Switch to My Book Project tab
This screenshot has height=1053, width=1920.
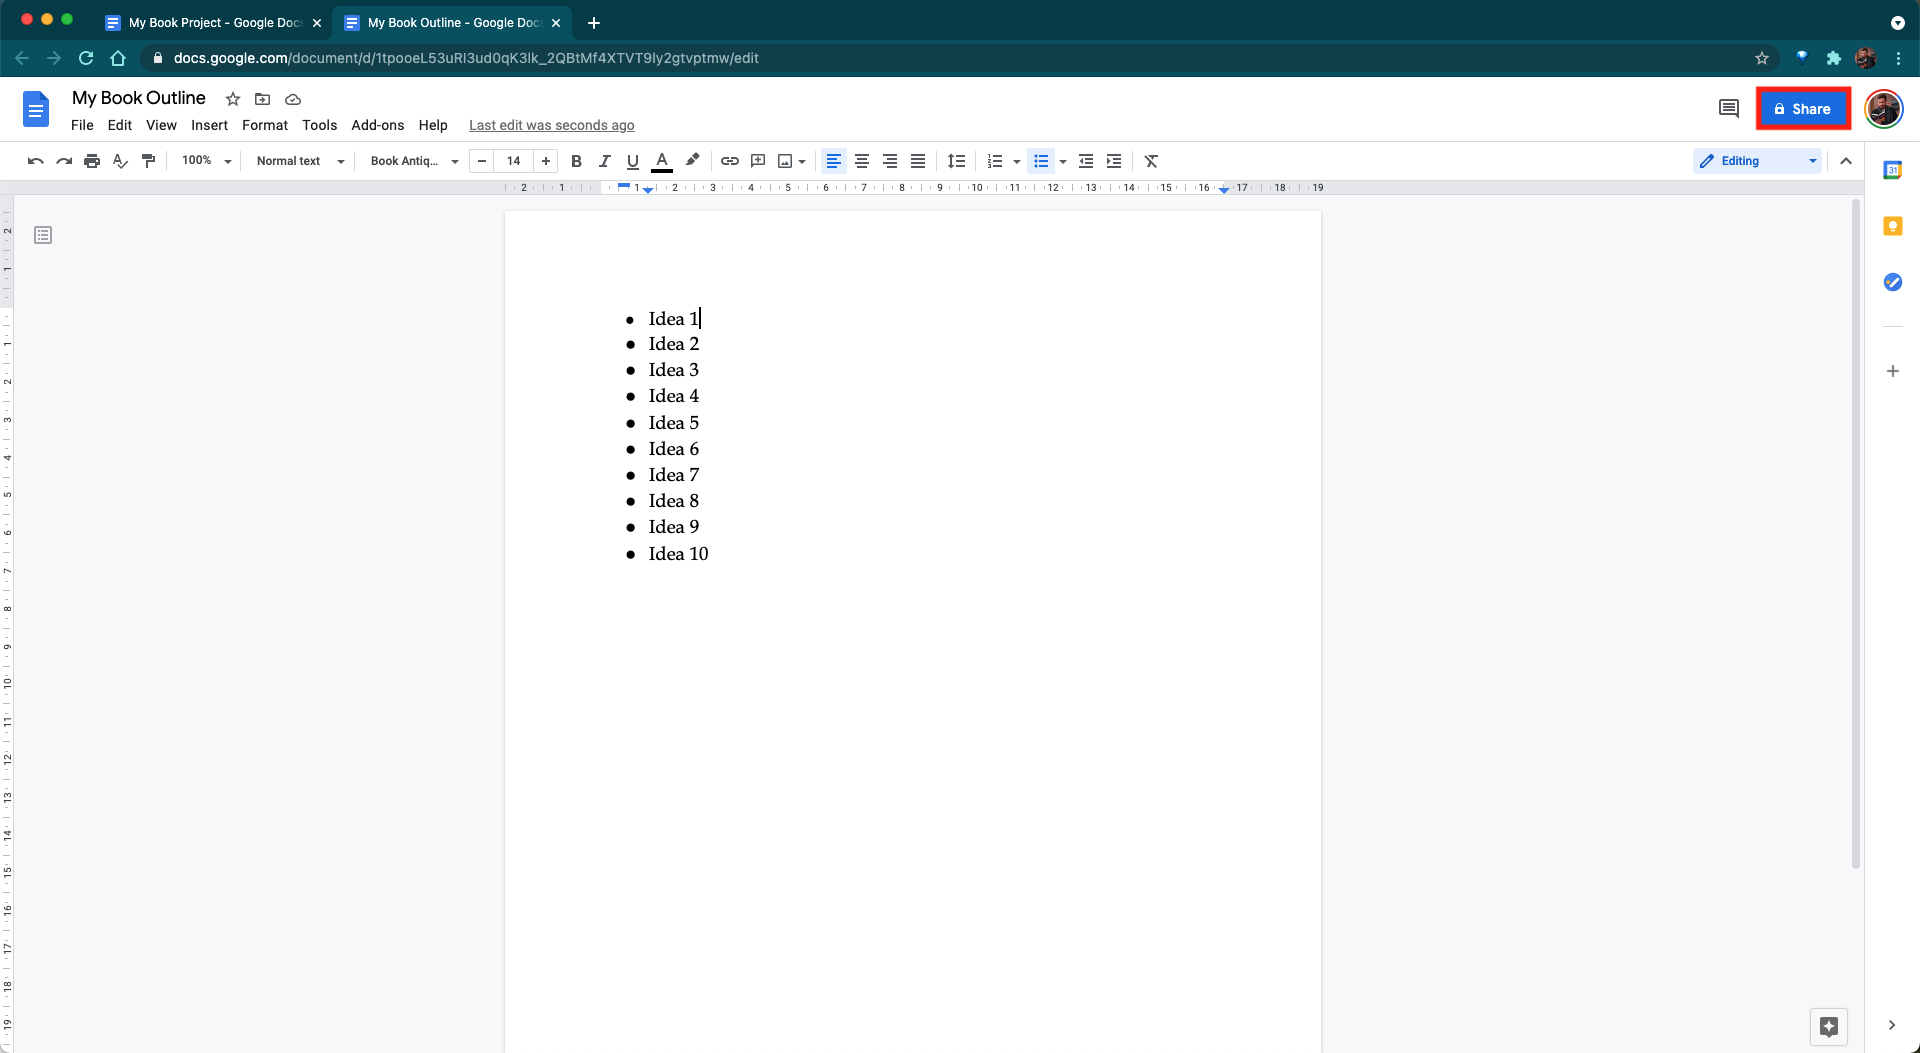214,22
